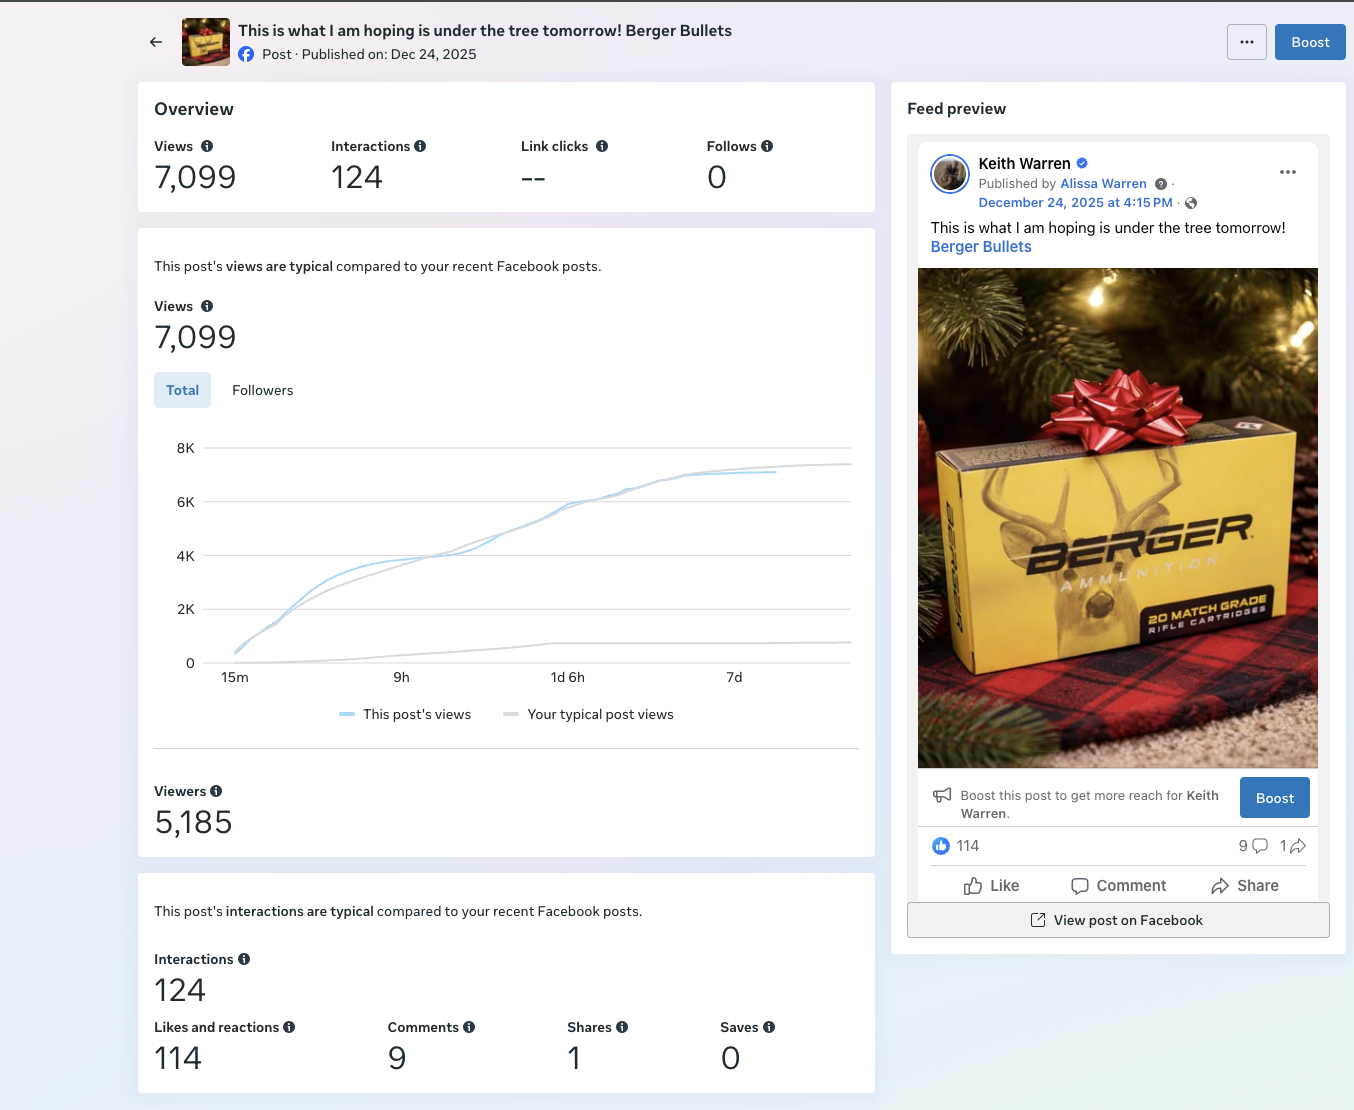Show info for Comments
Viewport: 1354px width, 1110px height.
click(469, 1027)
